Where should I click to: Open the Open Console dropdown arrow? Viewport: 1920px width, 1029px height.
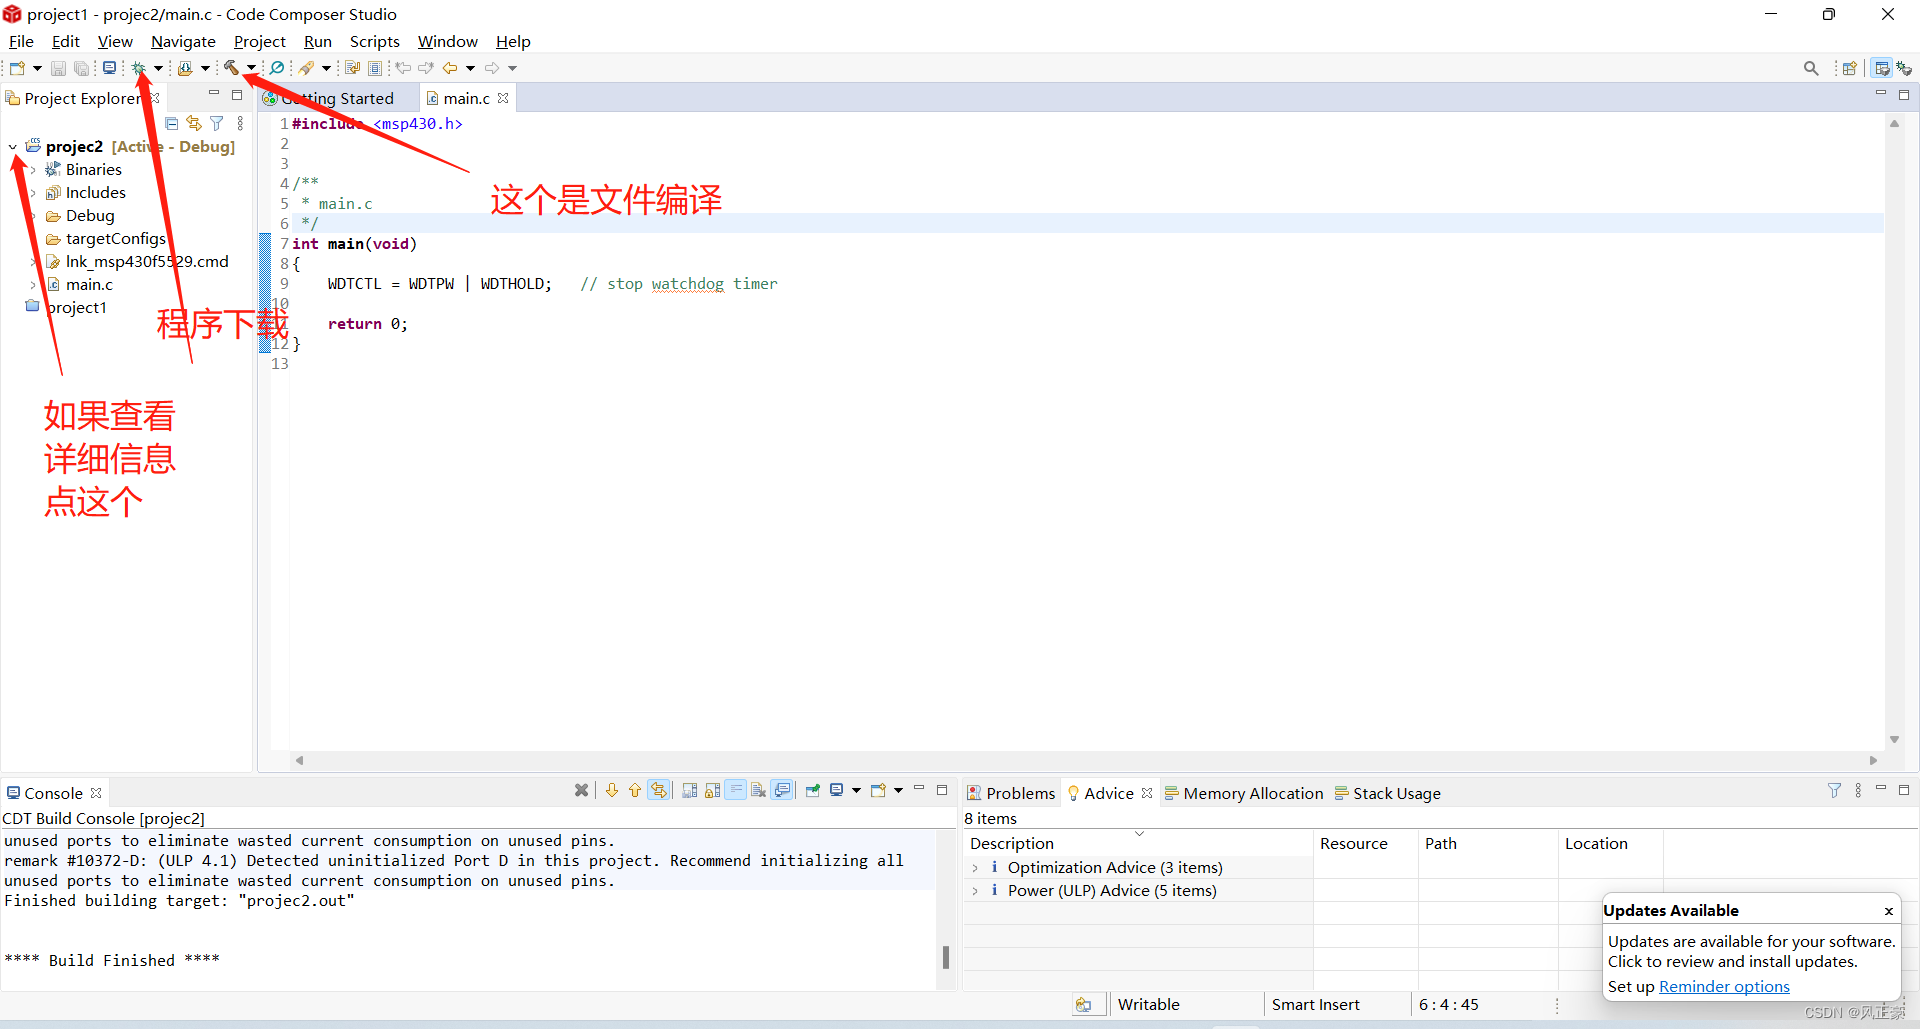(x=896, y=790)
